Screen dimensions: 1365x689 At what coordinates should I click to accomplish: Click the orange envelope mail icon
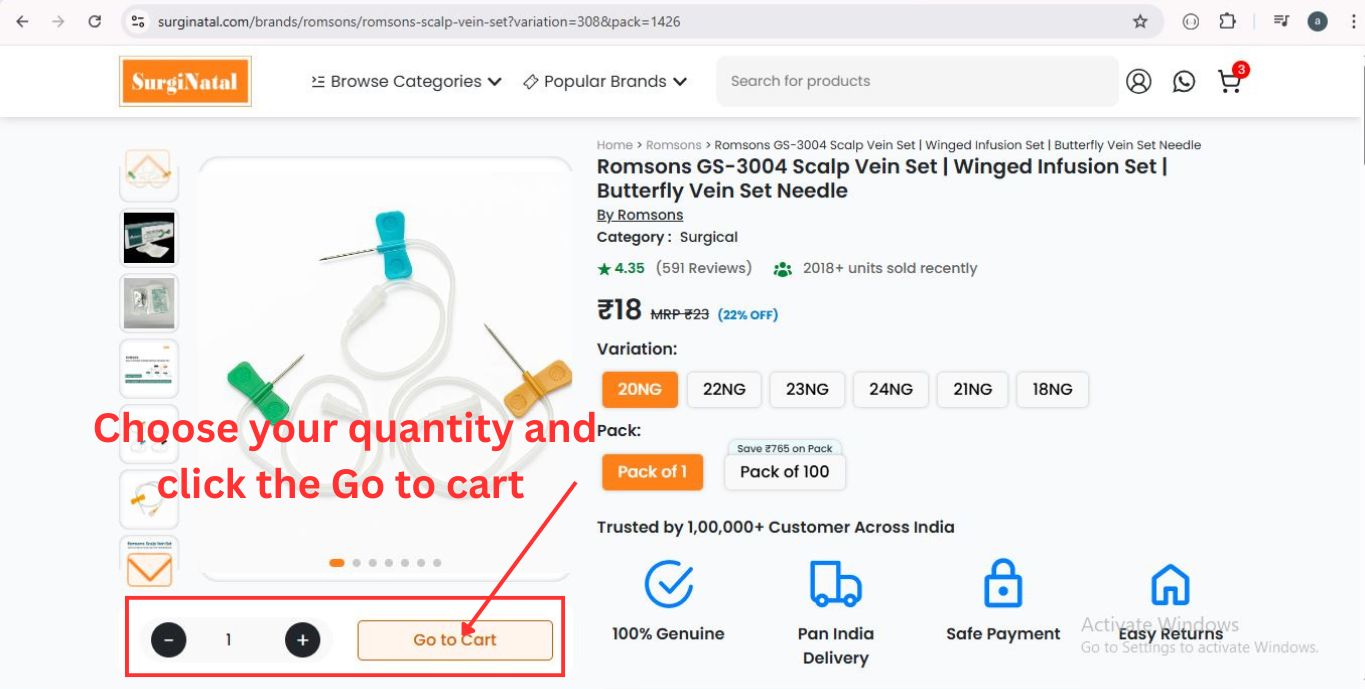point(150,570)
